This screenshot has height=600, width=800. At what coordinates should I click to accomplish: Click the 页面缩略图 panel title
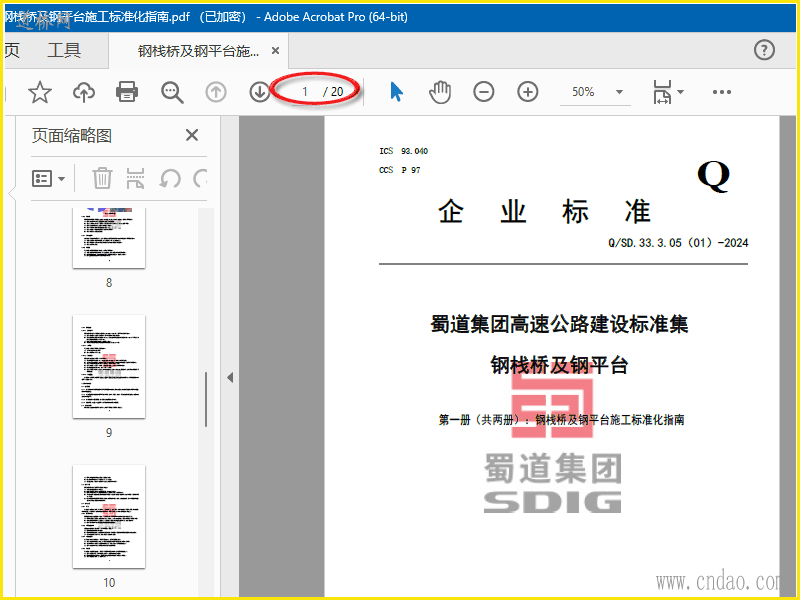pyautogui.click(x=71, y=136)
